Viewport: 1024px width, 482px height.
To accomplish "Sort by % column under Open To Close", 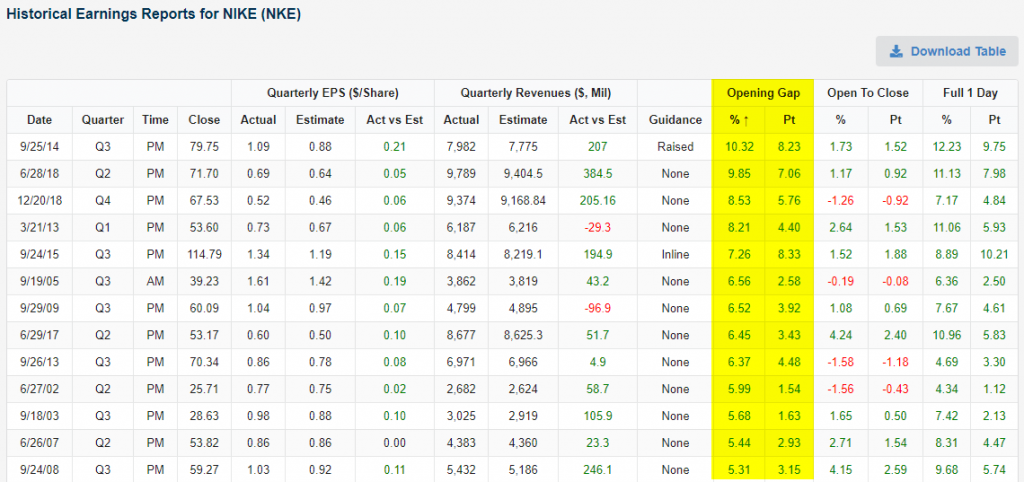I will (x=840, y=120).
